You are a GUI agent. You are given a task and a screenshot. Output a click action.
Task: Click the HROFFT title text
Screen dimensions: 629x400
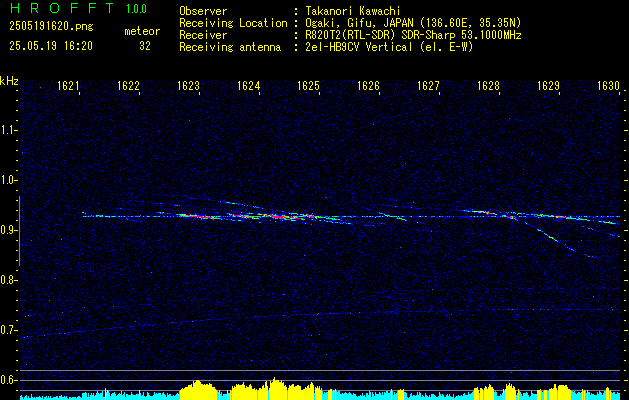point(62,8)
